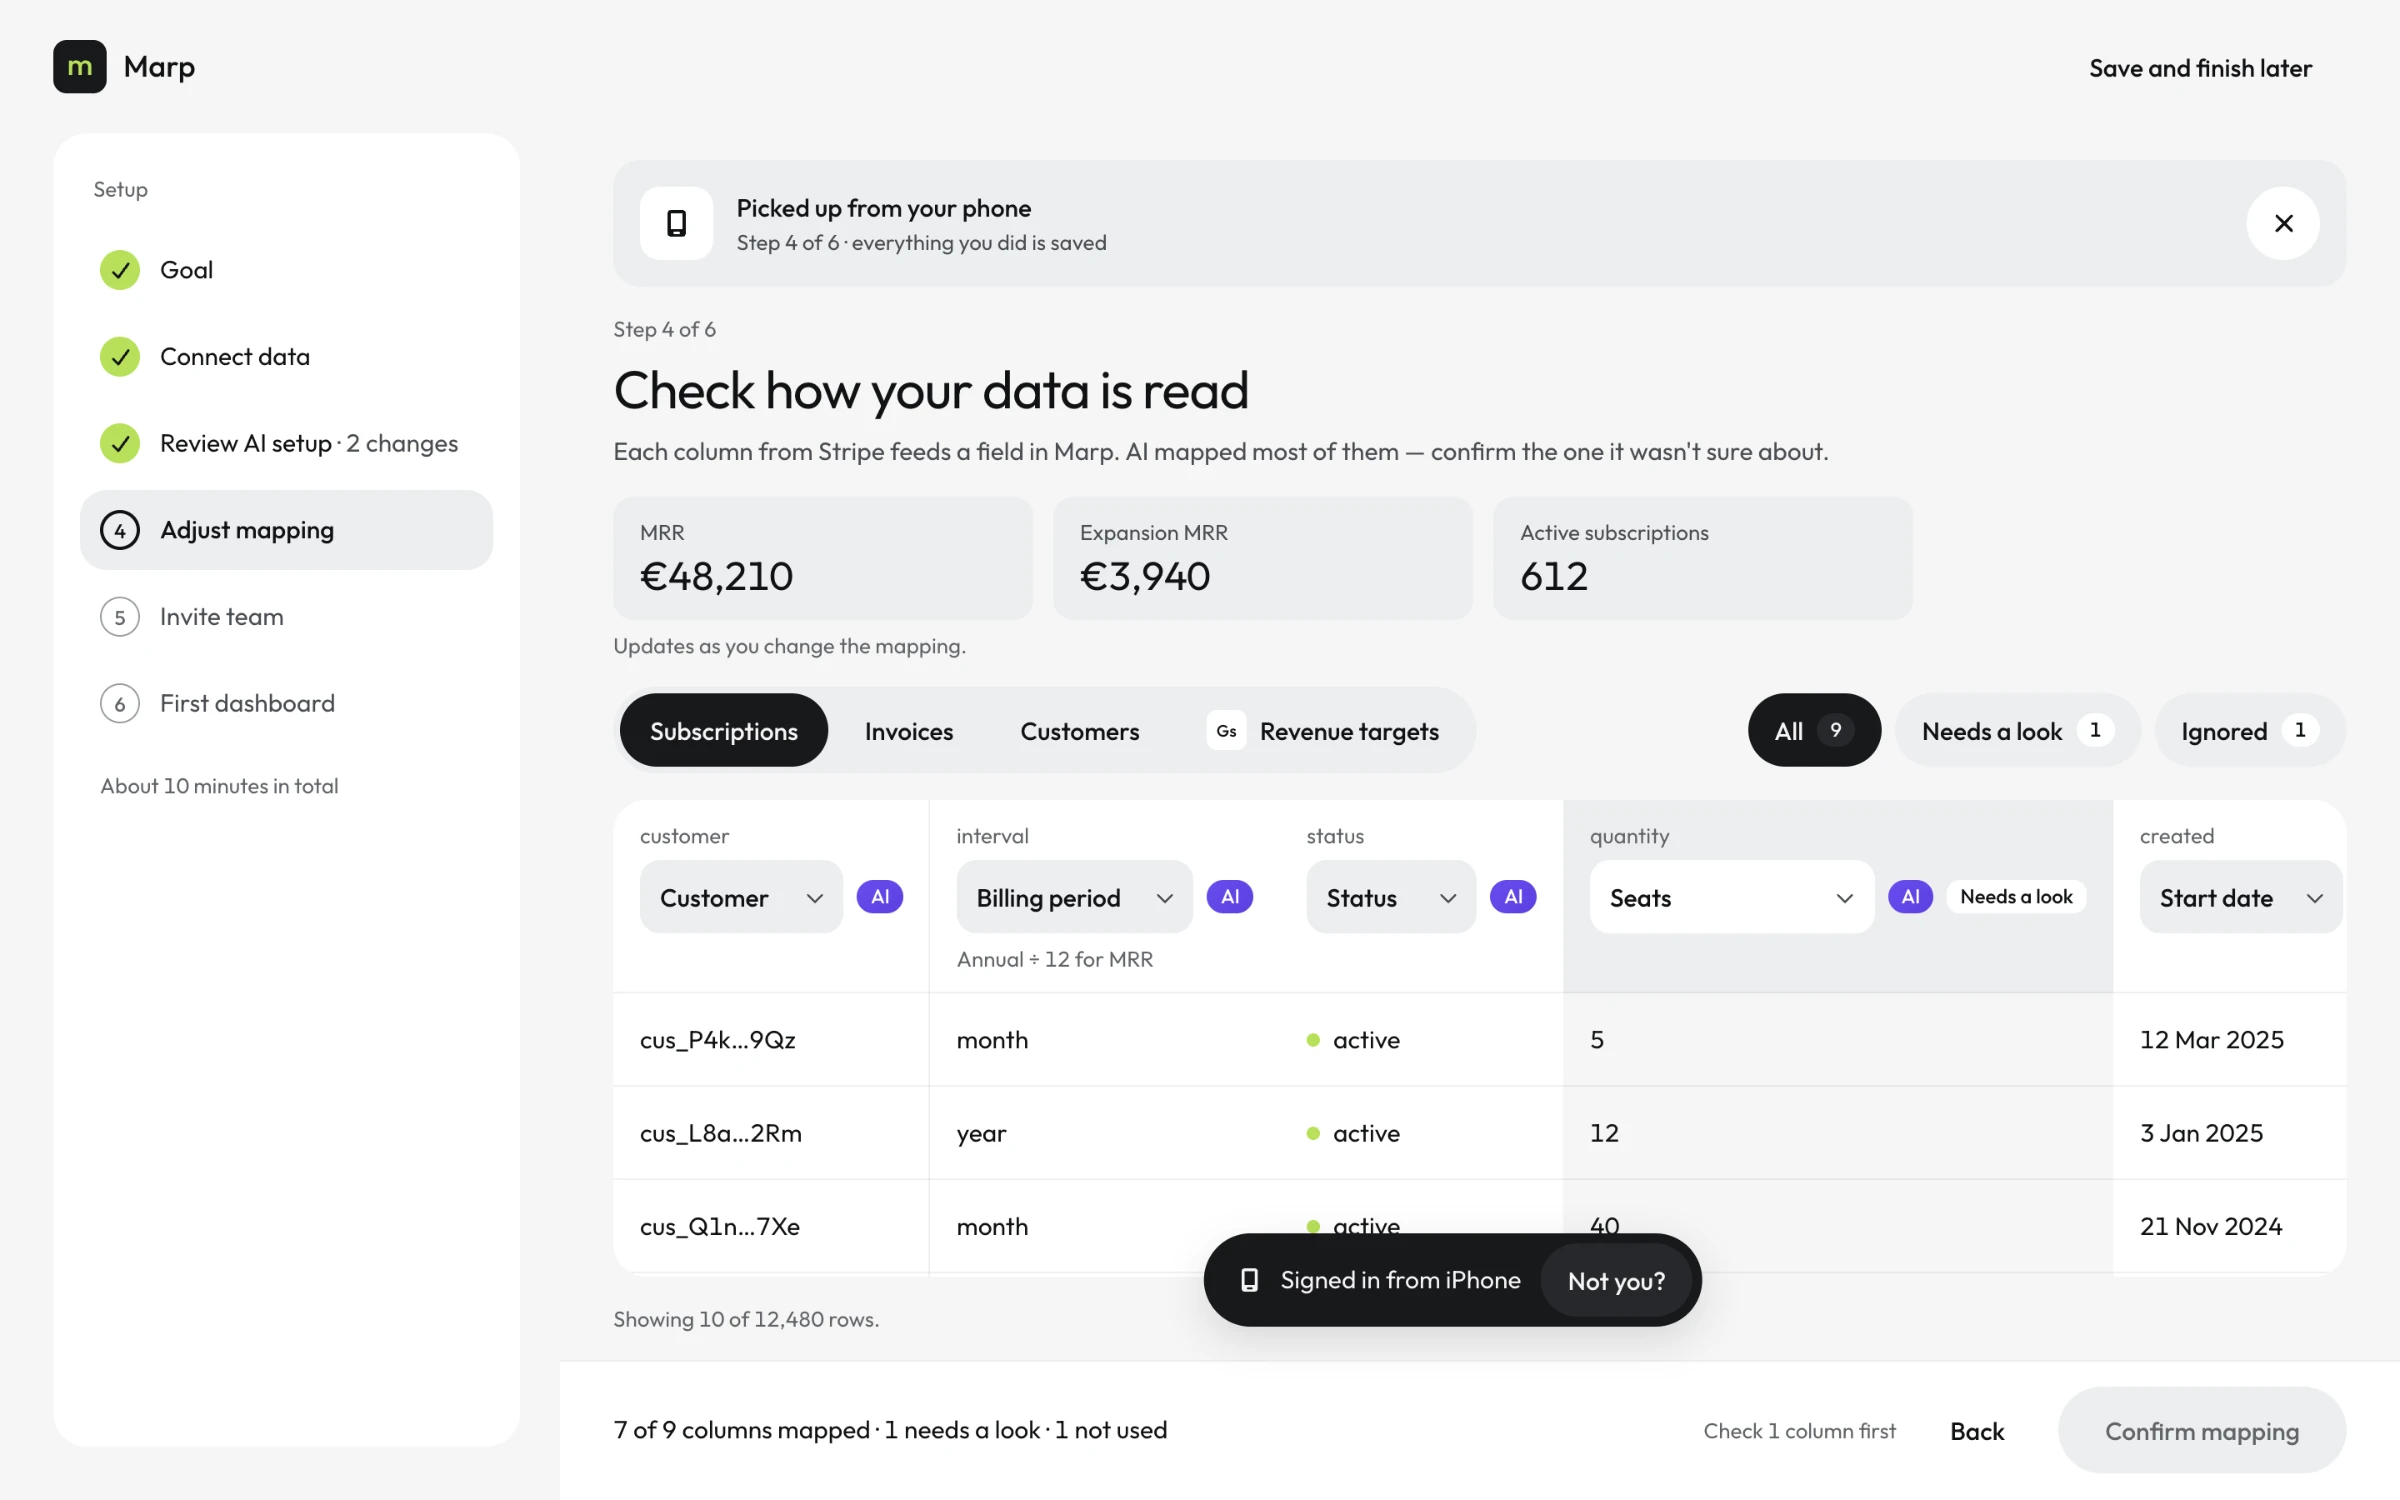Switch to the Revenue targets tab
This screenshot has width=2400, height=1500.
tap(1323, 731)
